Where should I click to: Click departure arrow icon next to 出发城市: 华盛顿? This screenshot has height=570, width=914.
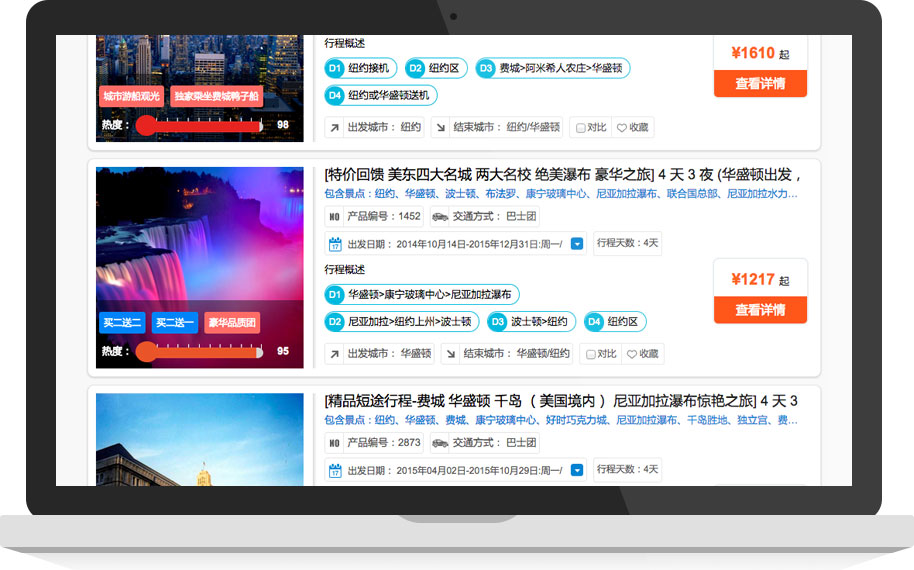pyautogui.click(x=334, y=354)
